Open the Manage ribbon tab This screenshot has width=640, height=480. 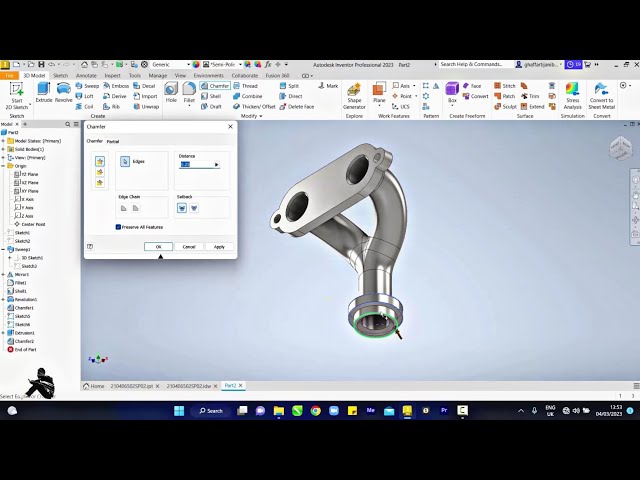(158, 76)
